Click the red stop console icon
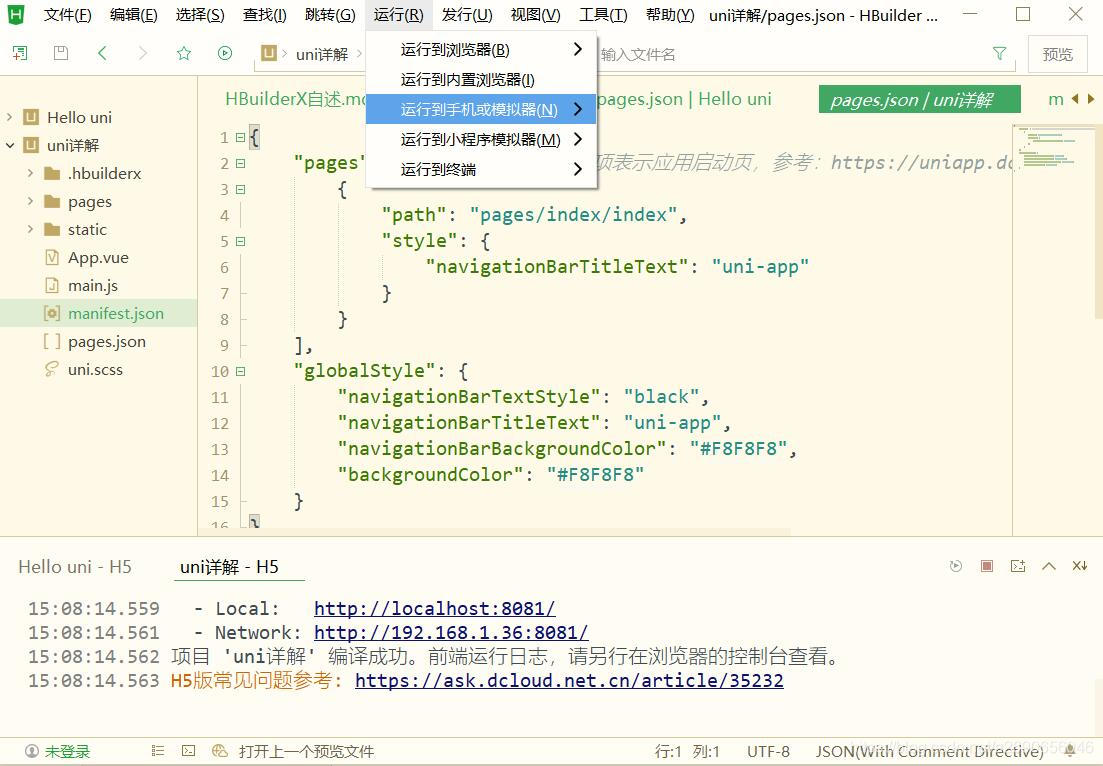The width and height of the screenshot is (1103, 766). coord(987,566)
